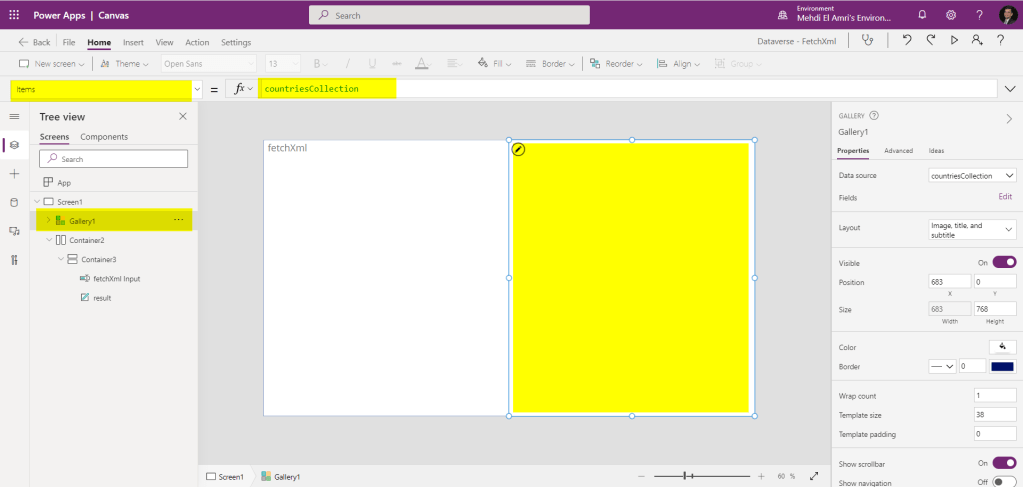Close the Tree view panel
Viewport: 1023px width, 487px height.
coord(182,117)
